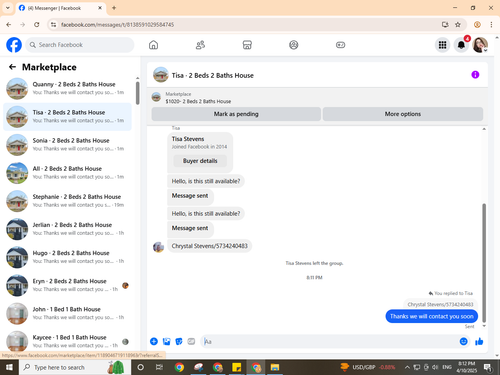Go to the Home feed icon
This screenshot has height=375, width=500.
click(x=153, y=45)
